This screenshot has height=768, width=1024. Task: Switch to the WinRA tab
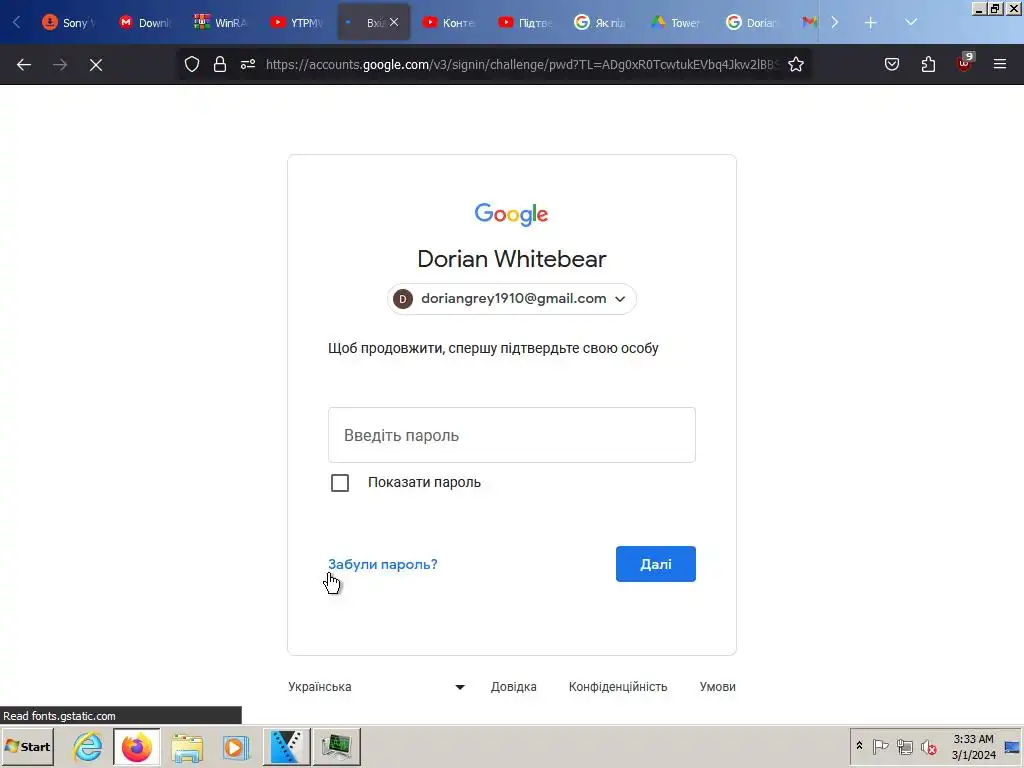(x=220, y=23)
